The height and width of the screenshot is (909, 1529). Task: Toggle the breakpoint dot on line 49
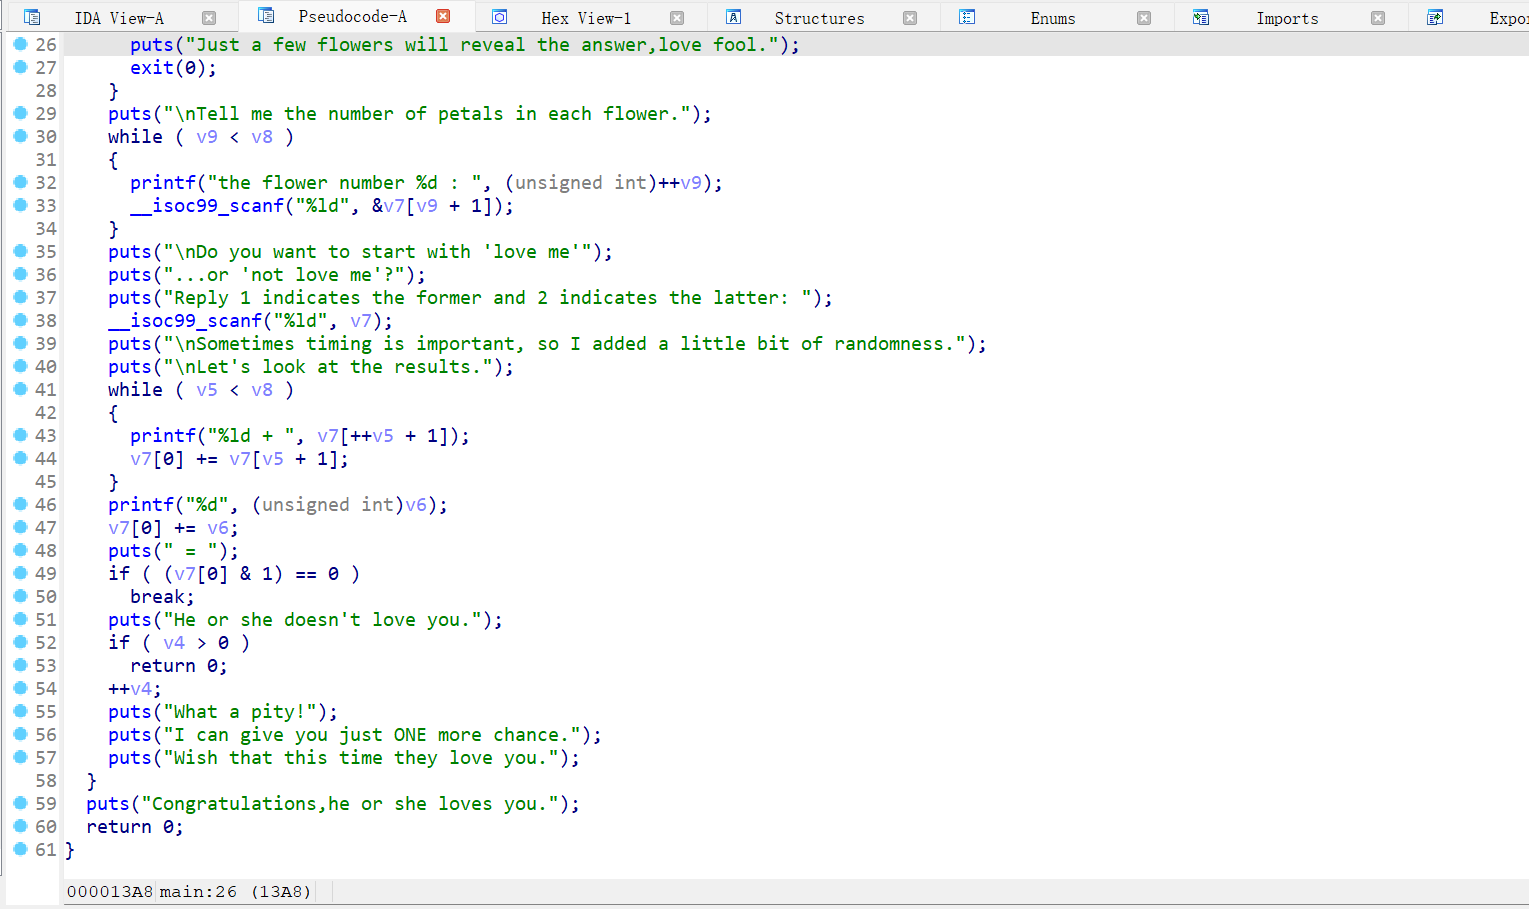[20, 573]
